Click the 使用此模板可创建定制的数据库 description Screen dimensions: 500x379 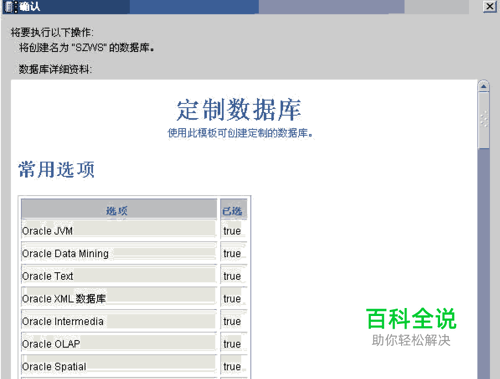pyautogui.click(x=240, y=133)
